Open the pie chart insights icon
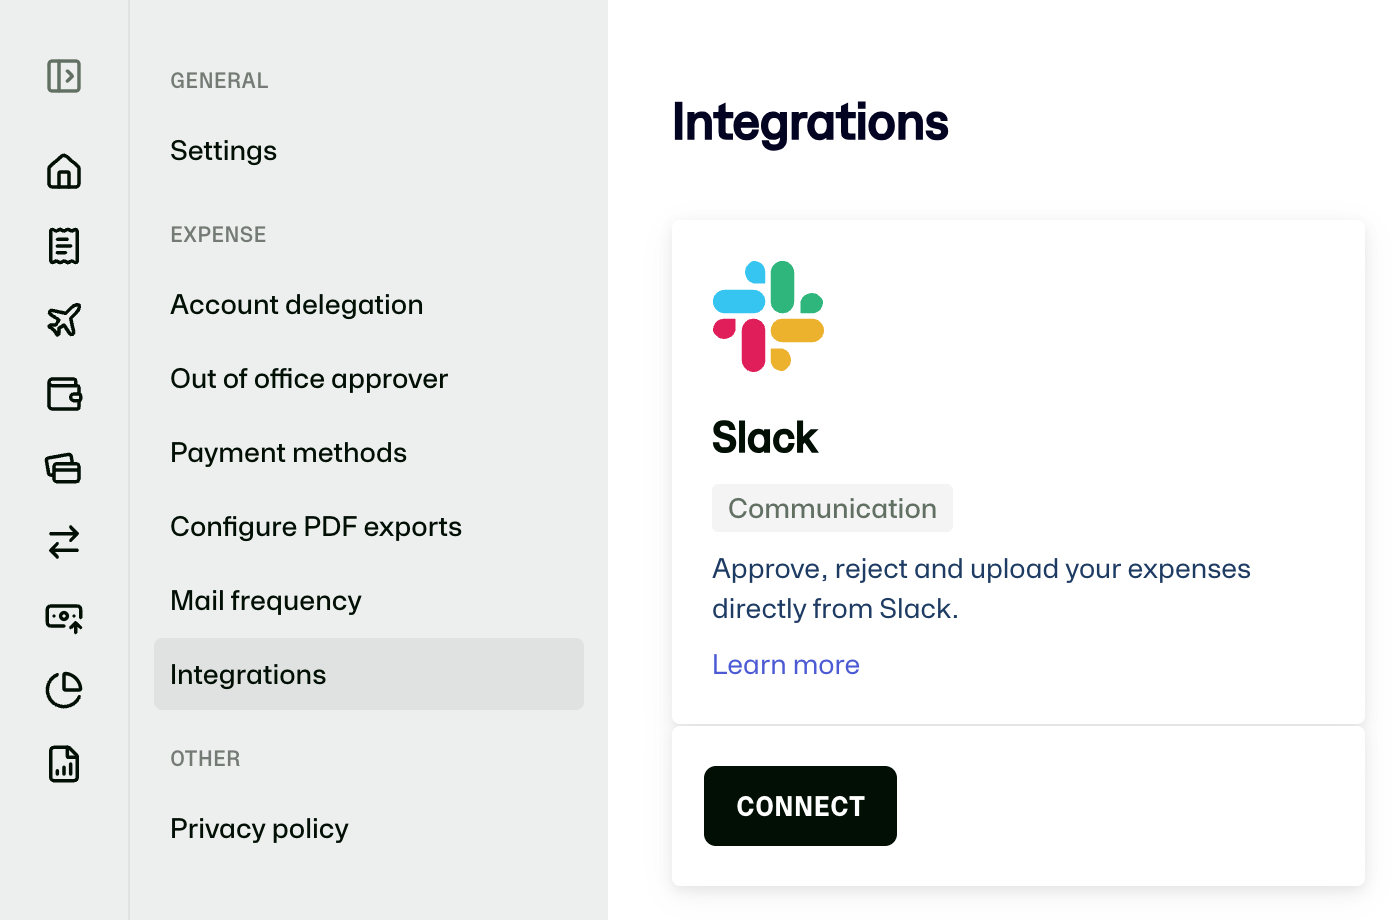 (64, 690)
